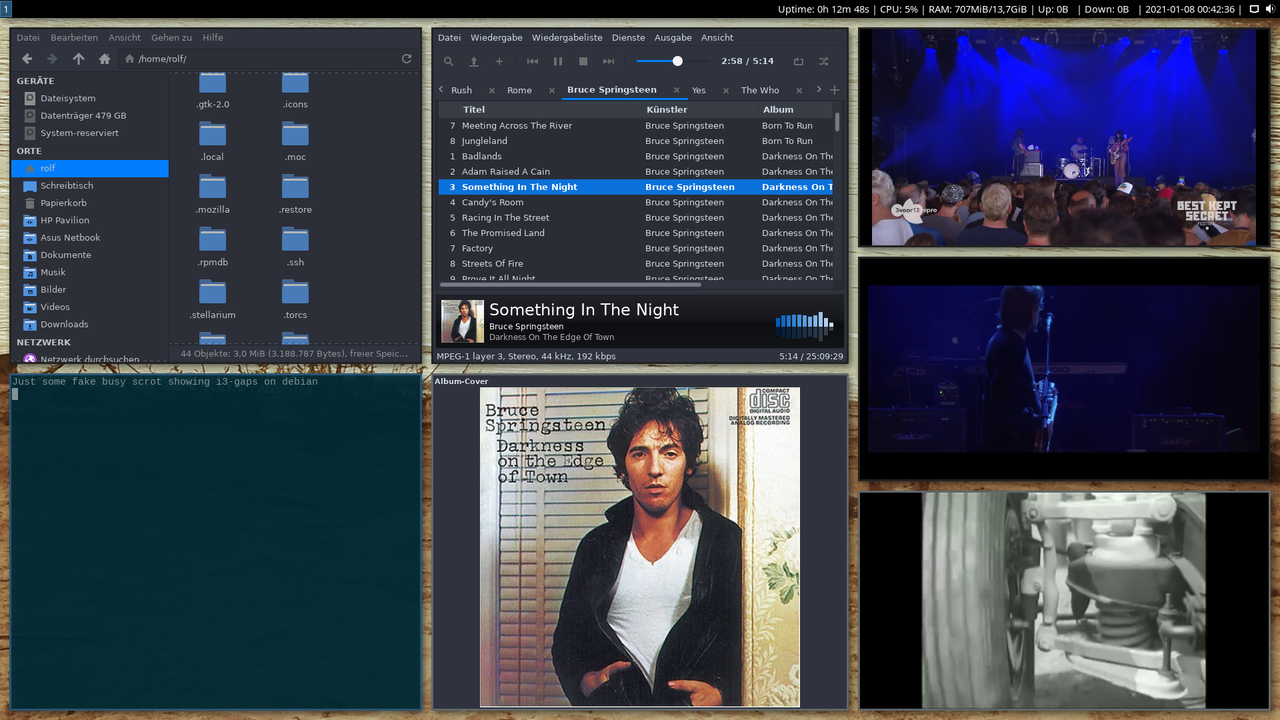Click workspace 1 indicator in top bar
Viewport: 1280px width, 720px height.
(x=5, y=9)
